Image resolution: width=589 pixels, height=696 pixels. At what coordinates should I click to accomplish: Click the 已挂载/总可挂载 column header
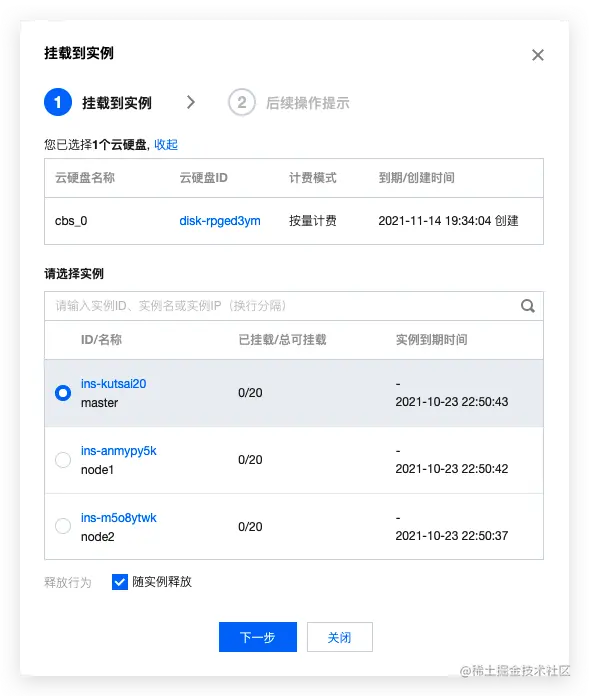282,340
